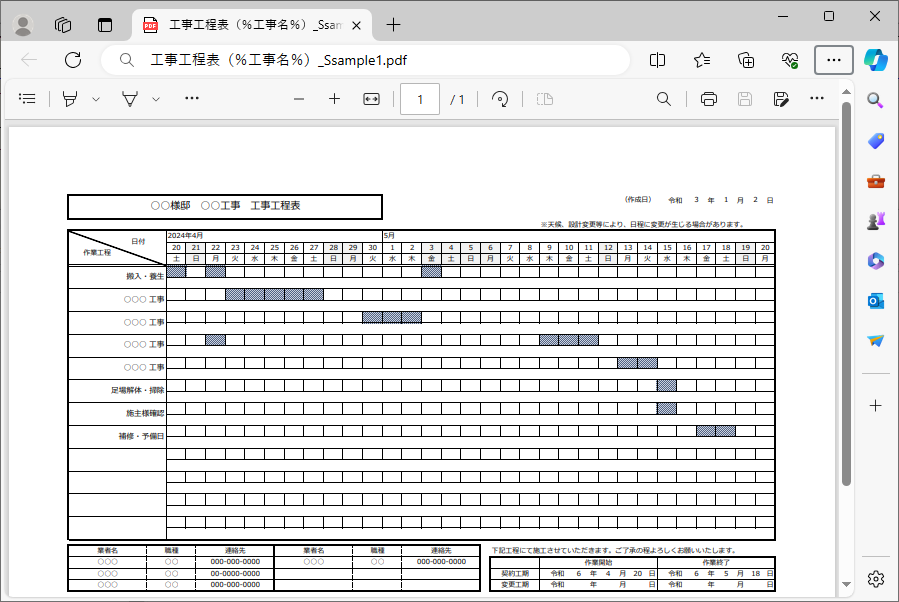Select the text highlighter tool
The height and width of the screenshot is (602, 899).
(x=130, y=98)
